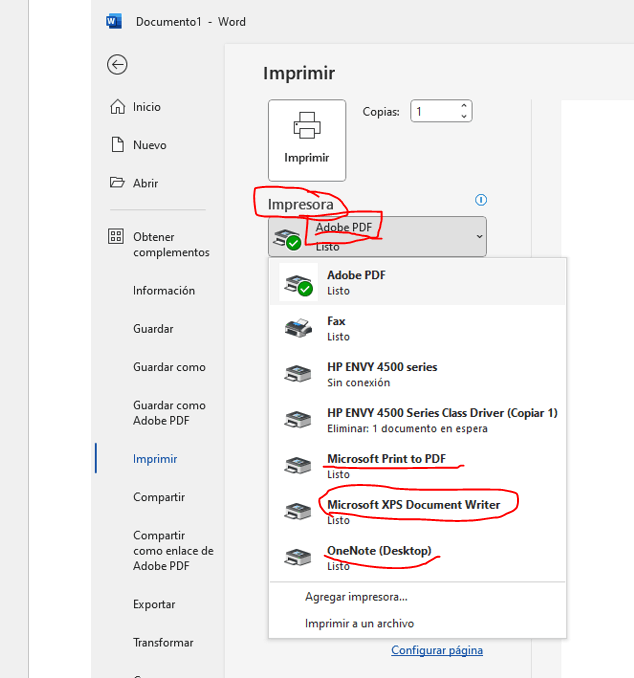Image resolution: width=634 pixels, height=678 pixels.
Task: Select Microsoft Print to PDF
Action: [x=417, y=466]
